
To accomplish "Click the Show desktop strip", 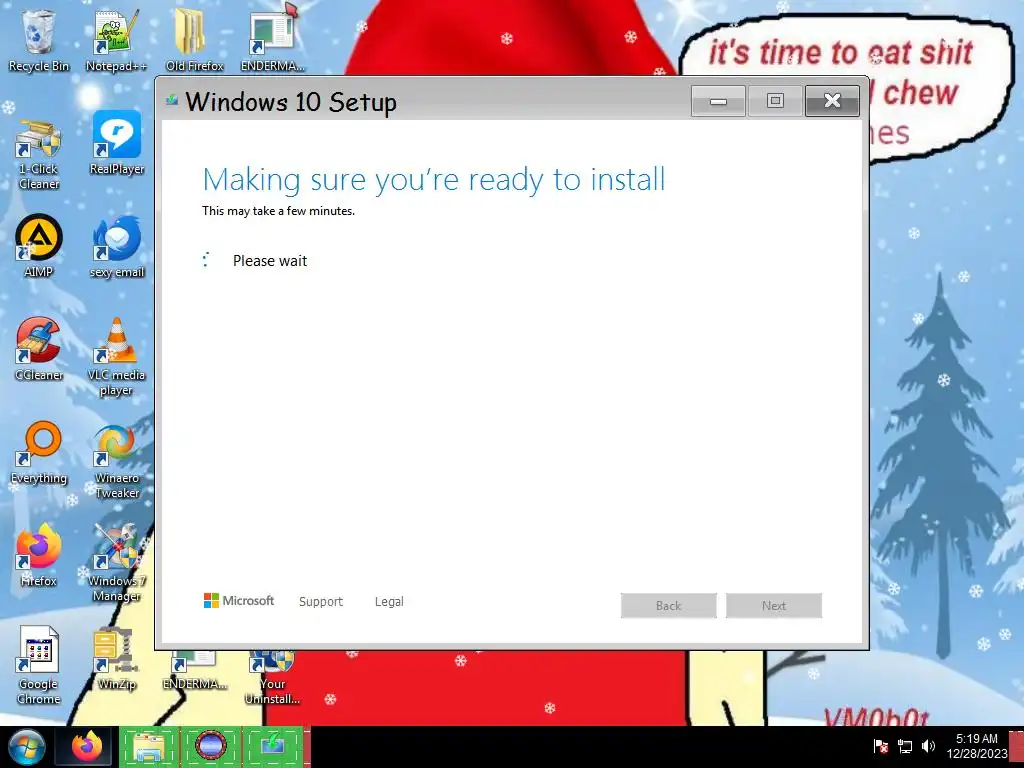I will tap(1017, 747).
